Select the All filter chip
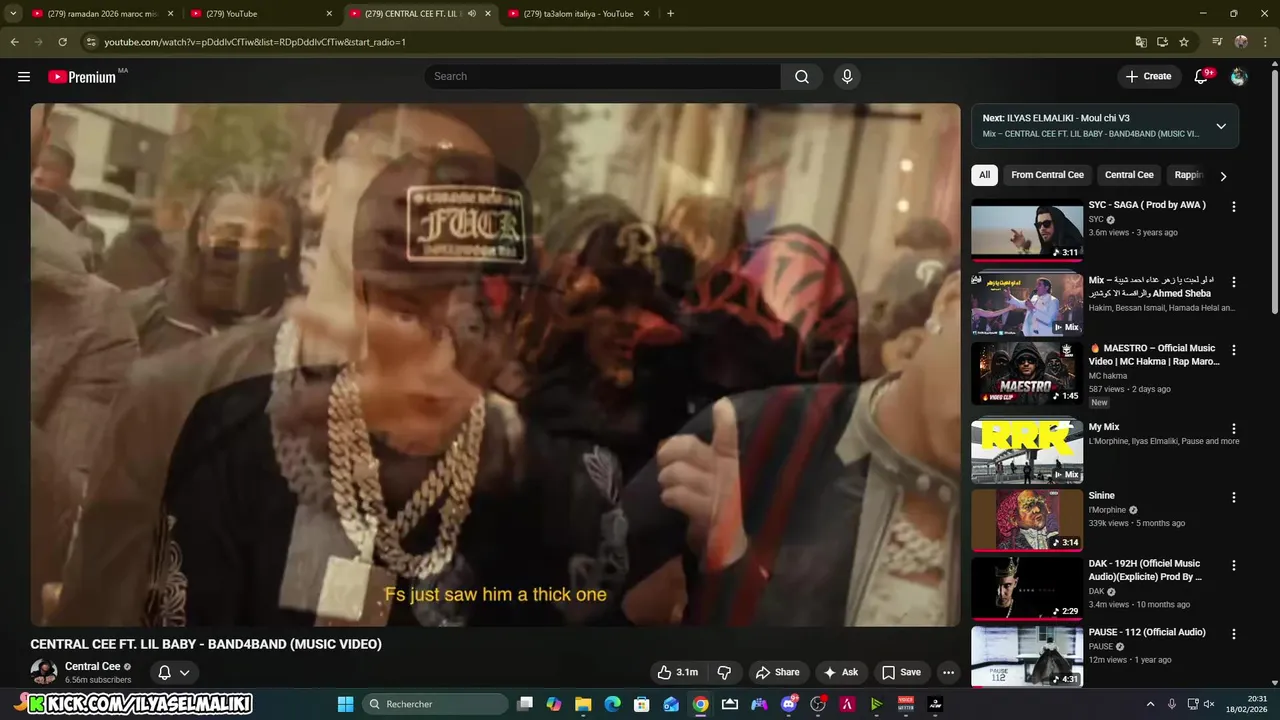 coord(984,175)
